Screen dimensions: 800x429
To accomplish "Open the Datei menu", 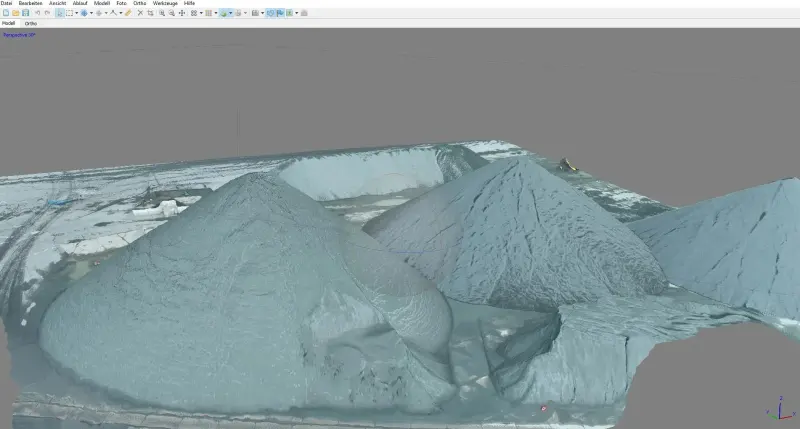I will click(6, 3).
